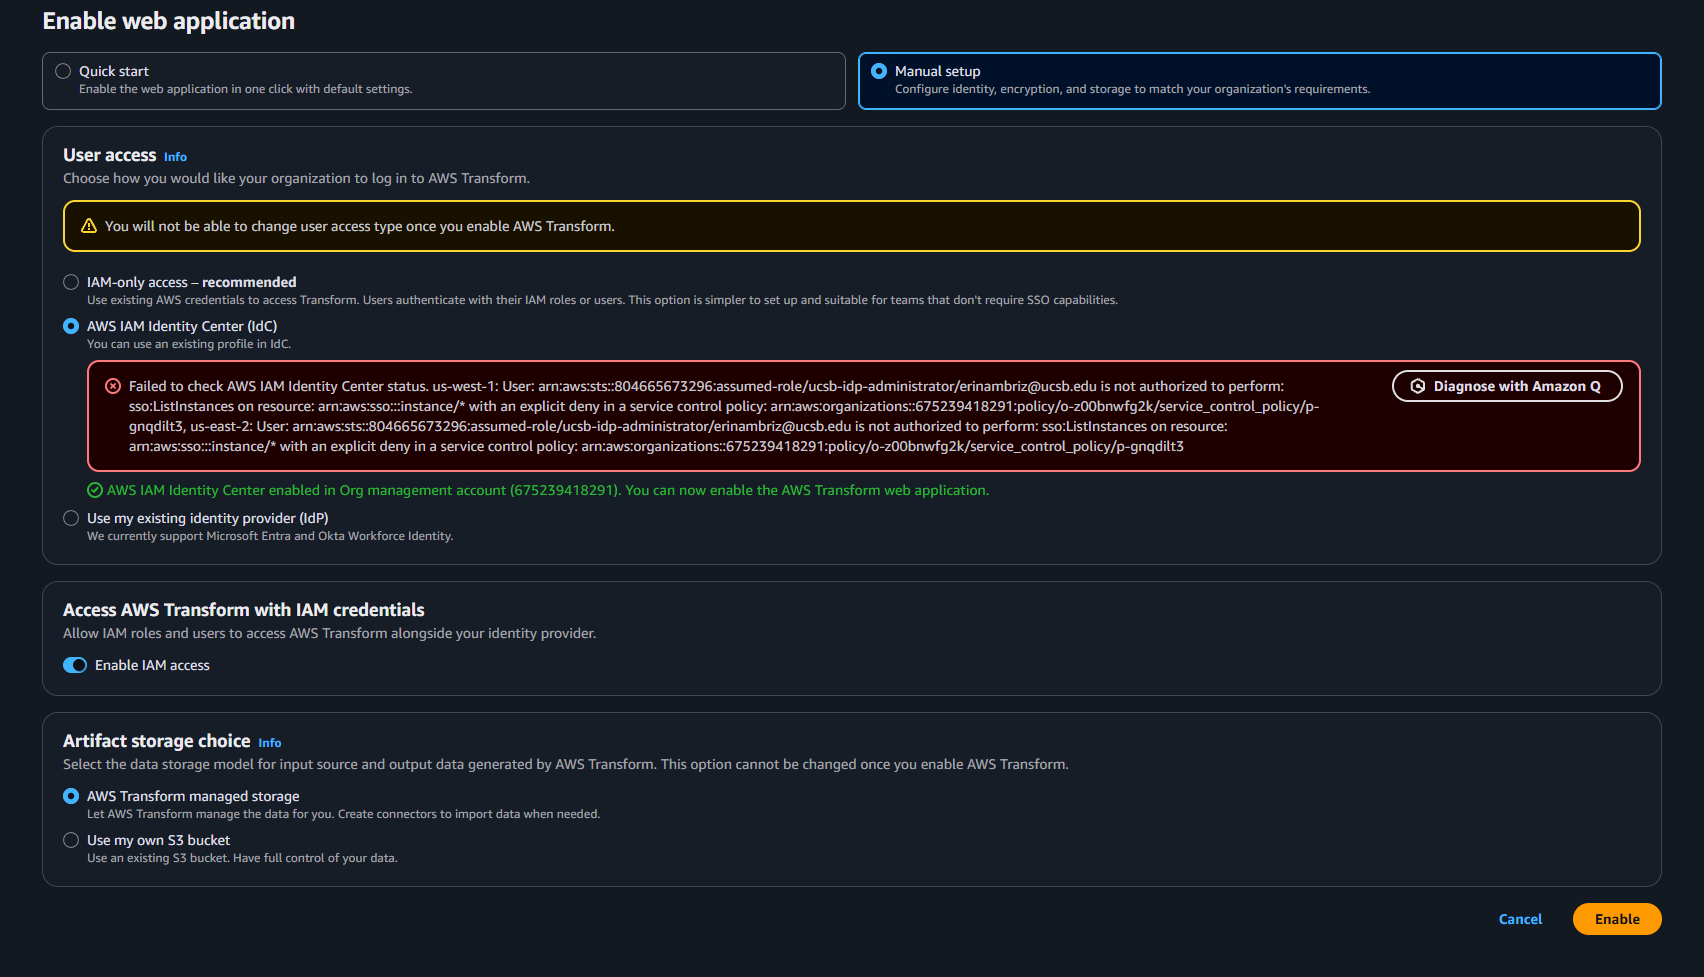Click 'You can use an existing profile in IdC' text

[x=189, y=344]
